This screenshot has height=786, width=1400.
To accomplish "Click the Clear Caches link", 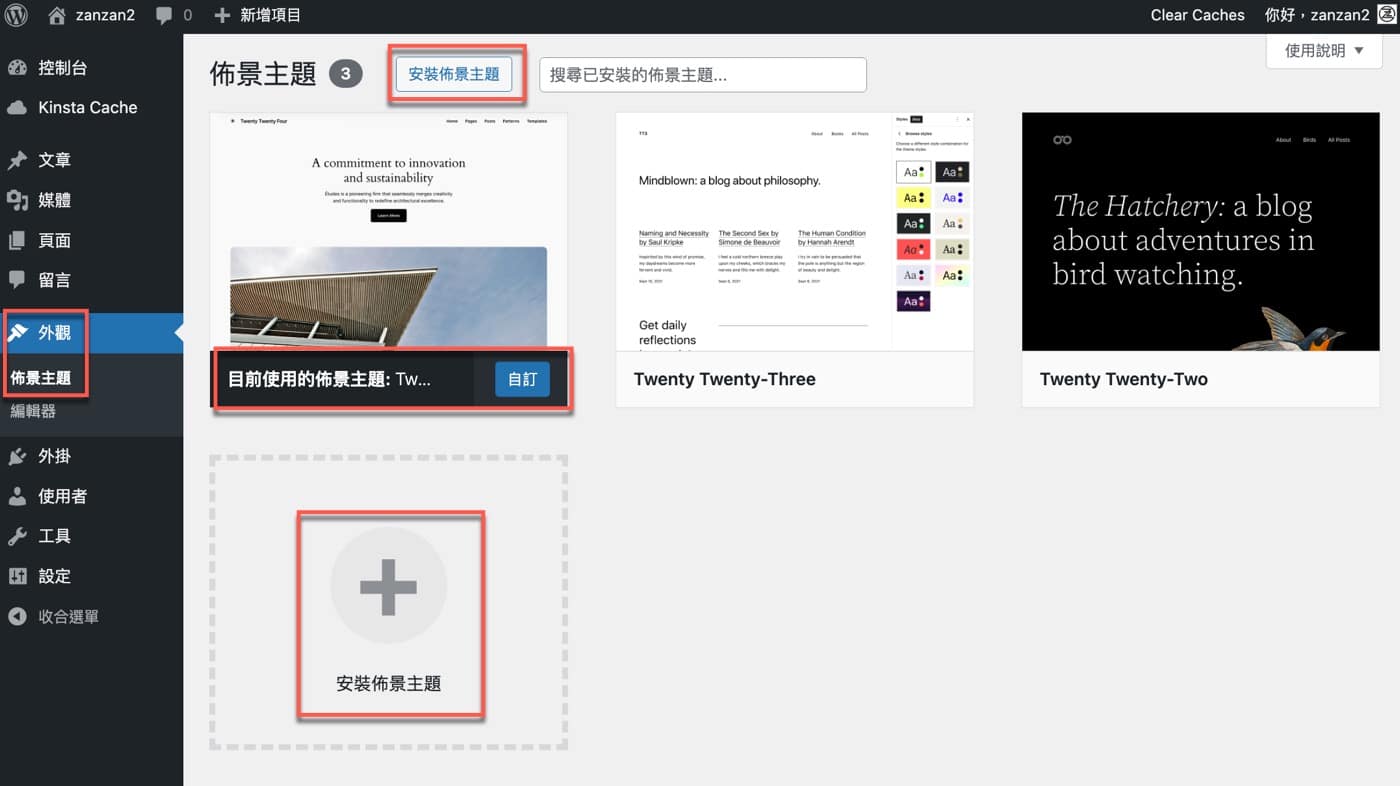I will pos(1197,15).
